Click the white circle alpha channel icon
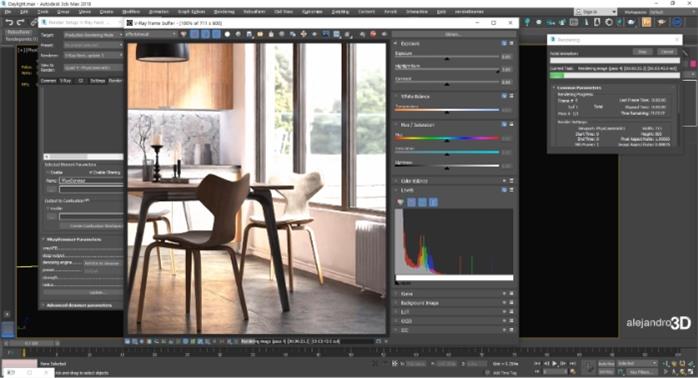Viewport: 698px width, 378px height. click(x=227, y=34)
